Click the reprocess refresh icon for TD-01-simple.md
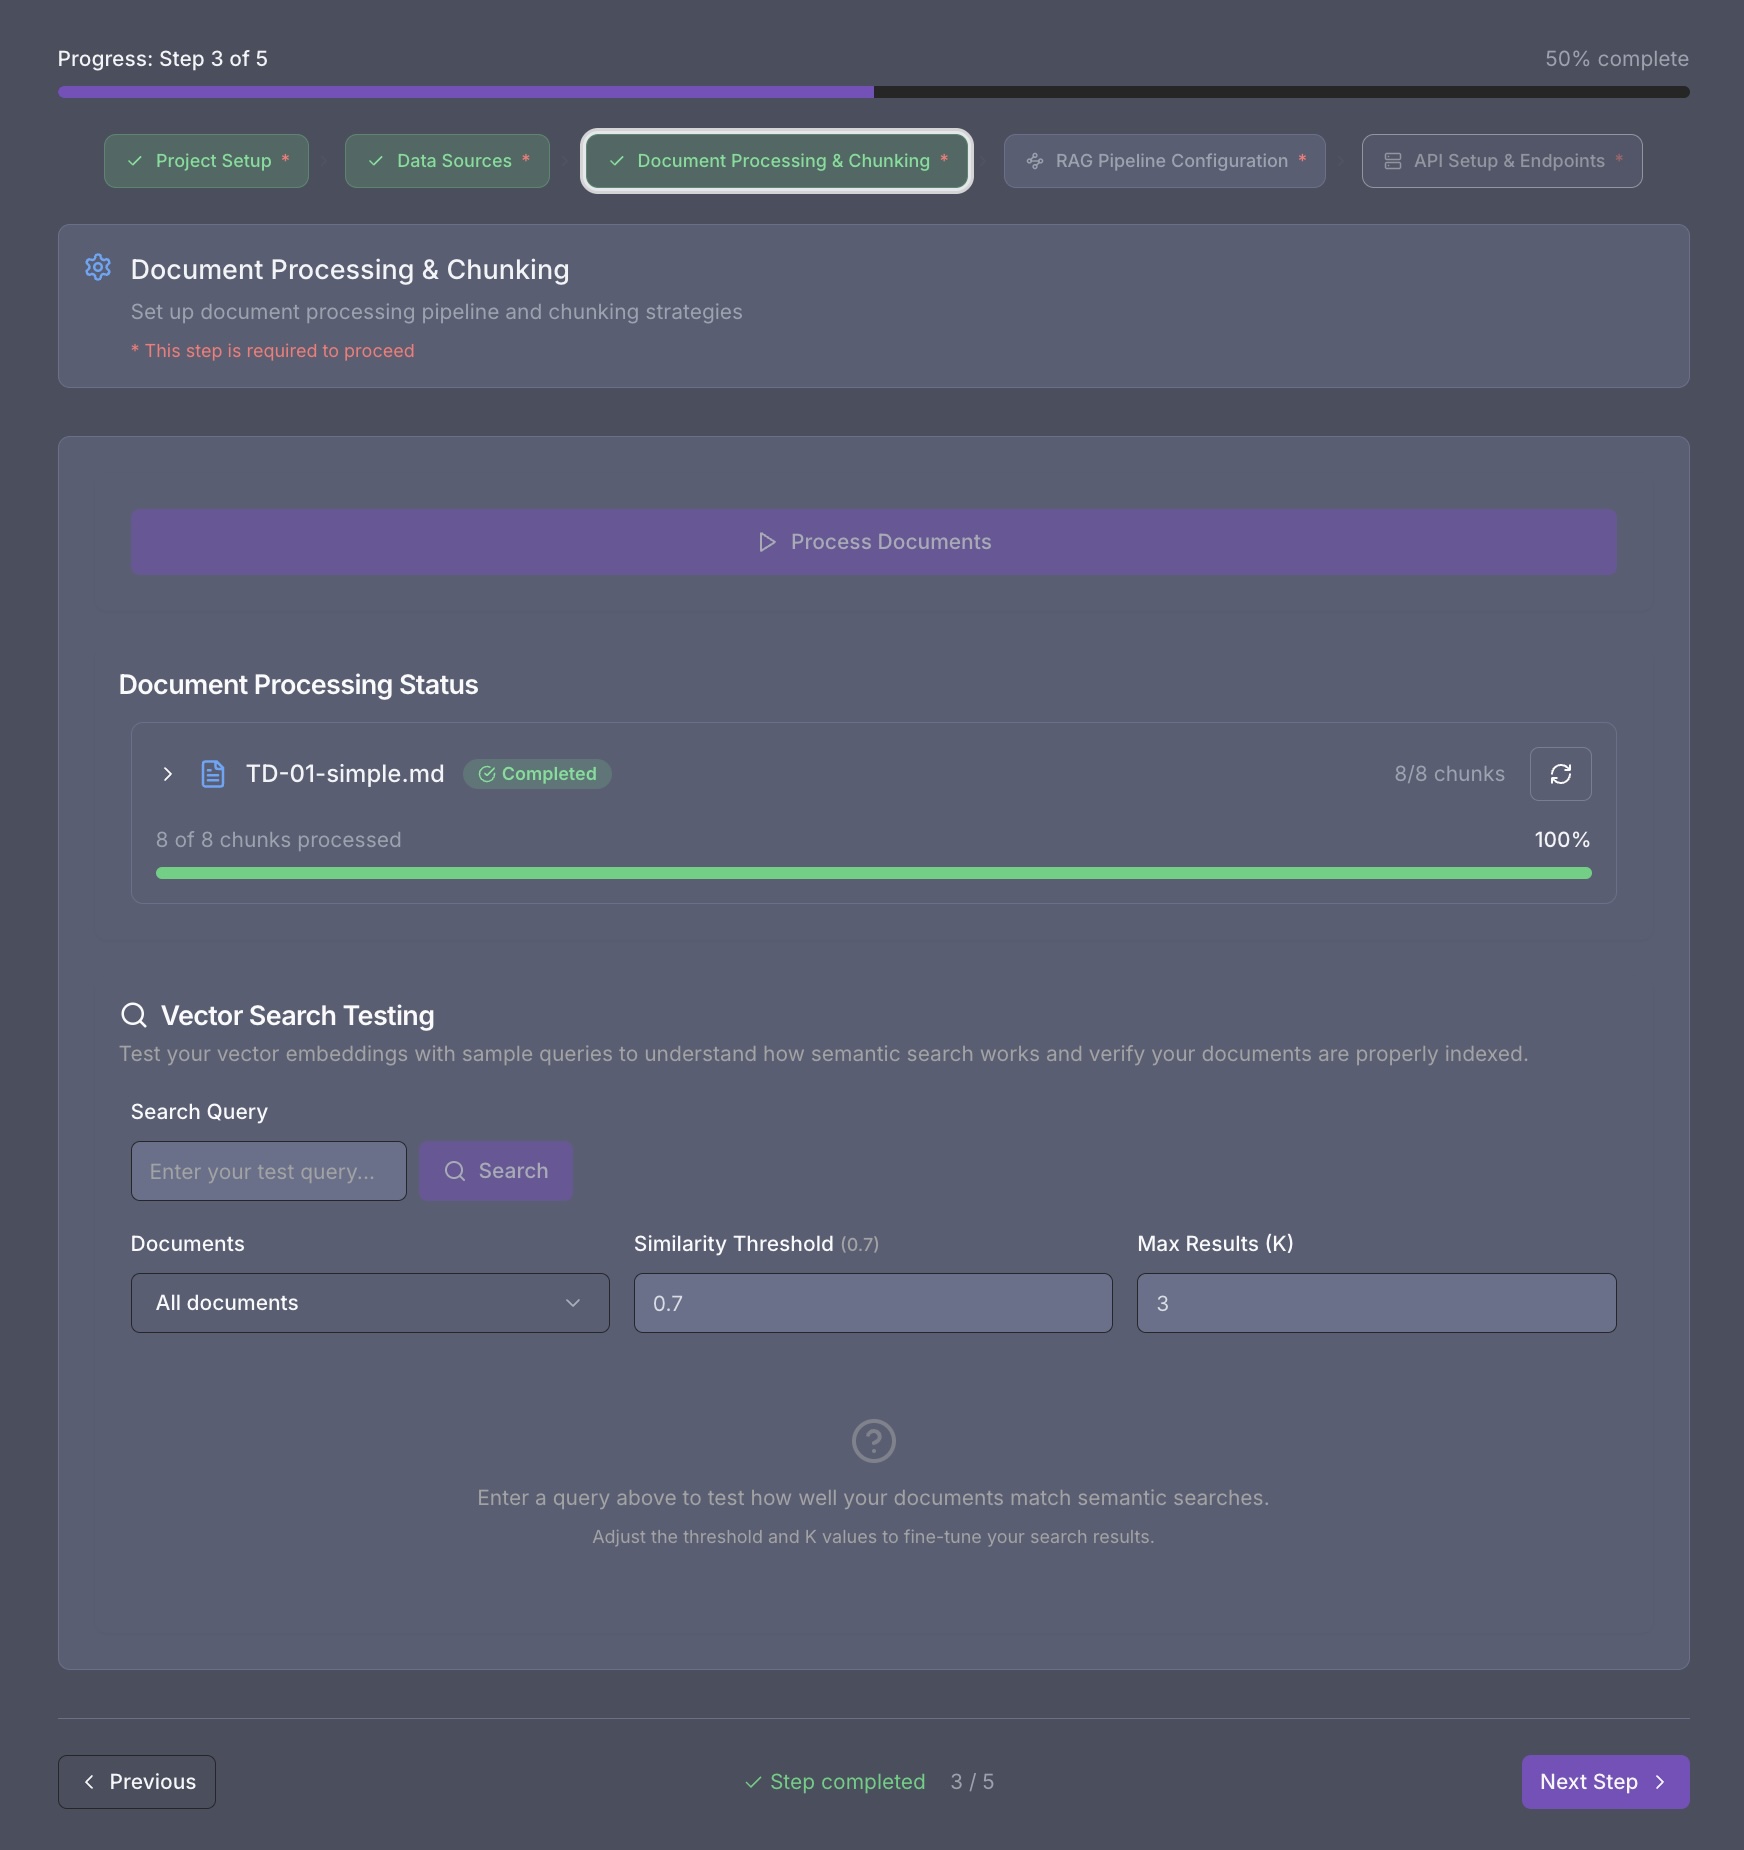Viewport: 1744px width, 1850px height. click(1560, 774)
